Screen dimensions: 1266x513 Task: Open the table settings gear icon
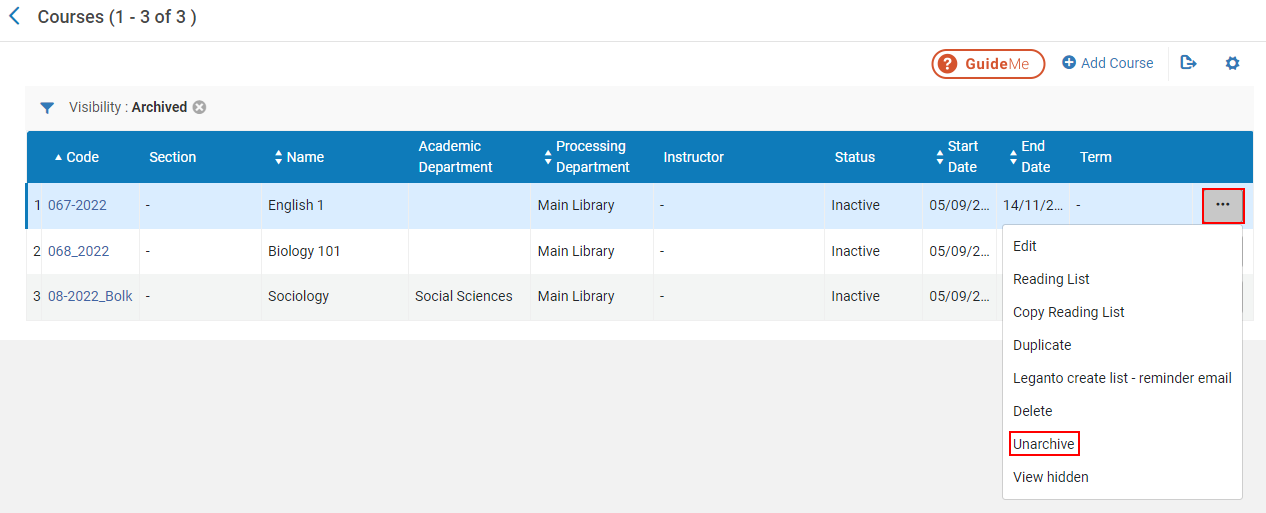[x=1232, y=63]
